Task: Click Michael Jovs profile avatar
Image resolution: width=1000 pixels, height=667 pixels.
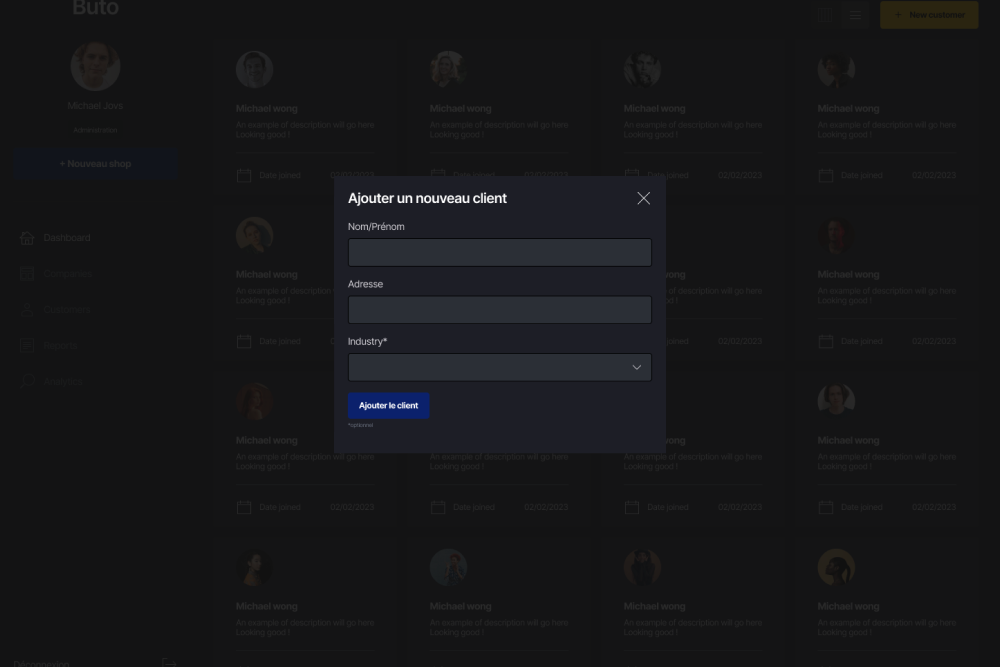Action: tap(95, 67)
